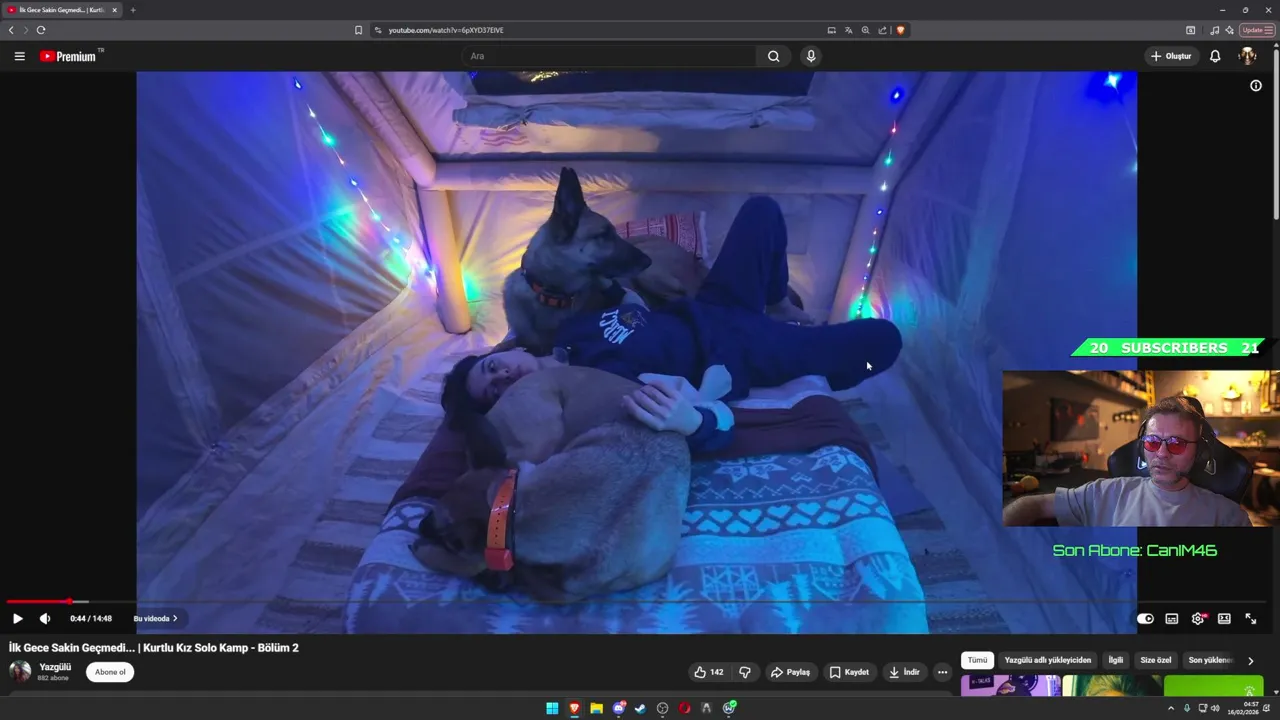Start voice search with microphone icon

point(811,56)
